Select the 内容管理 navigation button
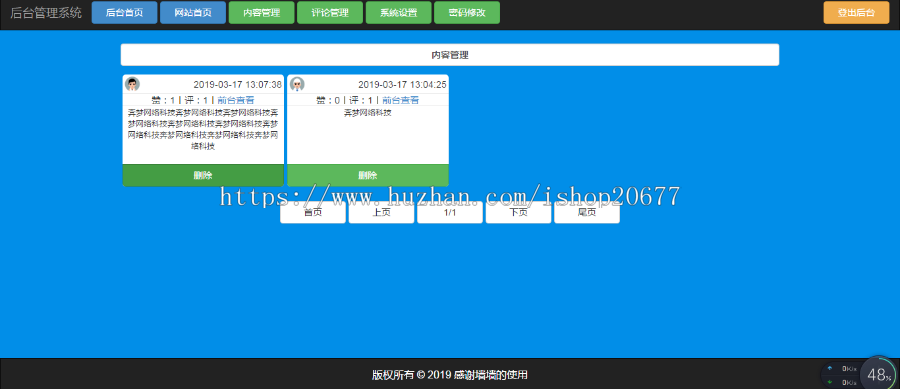Image resolution: width=900 pixels, height=389 pixels. point(261,13)
